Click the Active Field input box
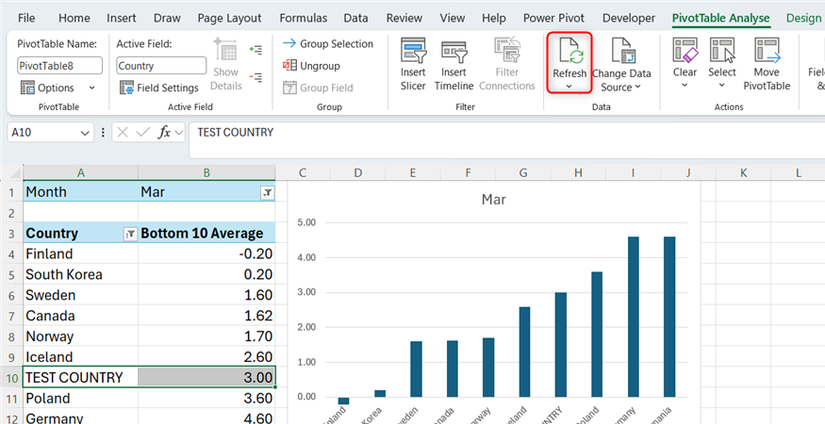825x424 pixels. tap(162, 66)
